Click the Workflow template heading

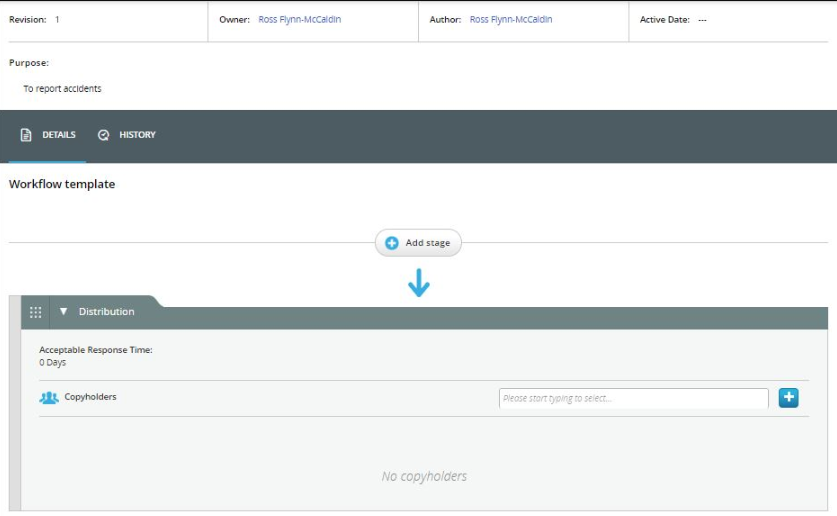point(62,184)
